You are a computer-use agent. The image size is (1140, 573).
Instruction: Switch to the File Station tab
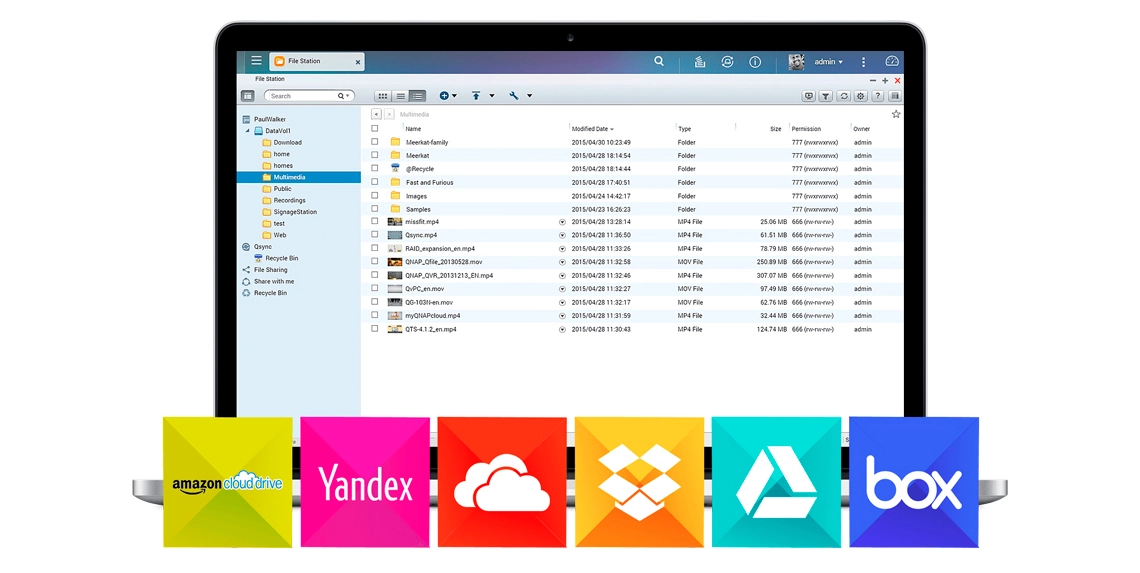point(317,62)
